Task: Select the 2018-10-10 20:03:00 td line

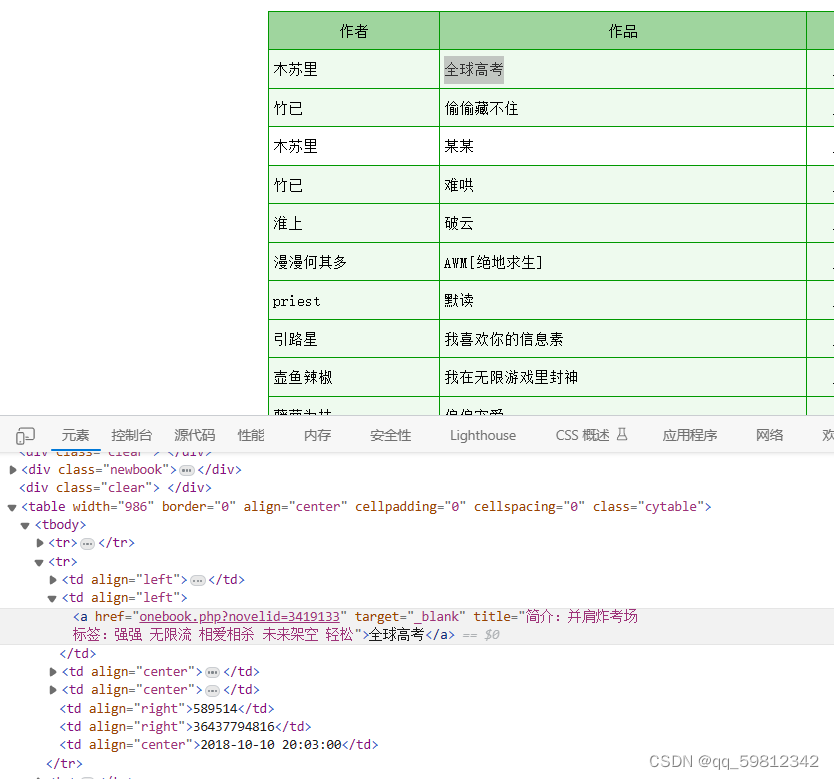Action: tap(219, 745)
